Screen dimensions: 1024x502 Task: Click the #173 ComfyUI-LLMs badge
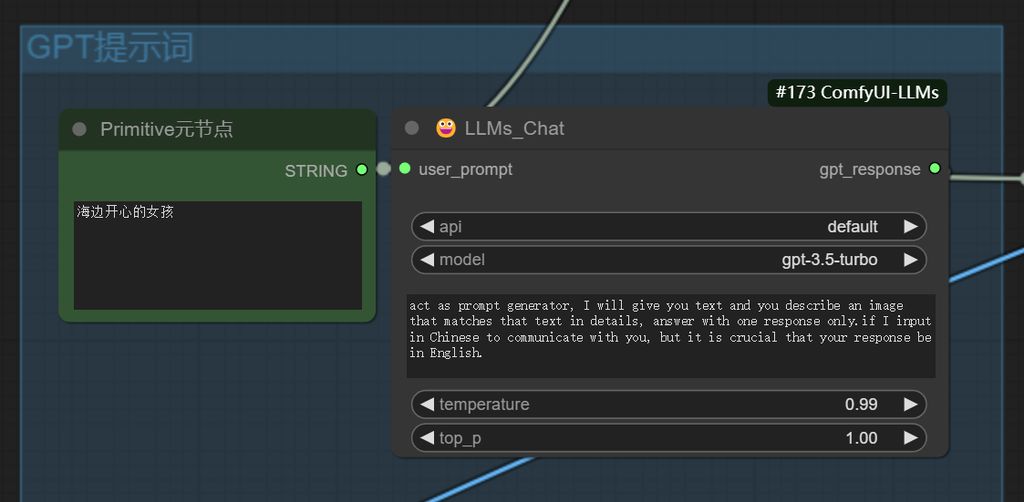[857, 93]
